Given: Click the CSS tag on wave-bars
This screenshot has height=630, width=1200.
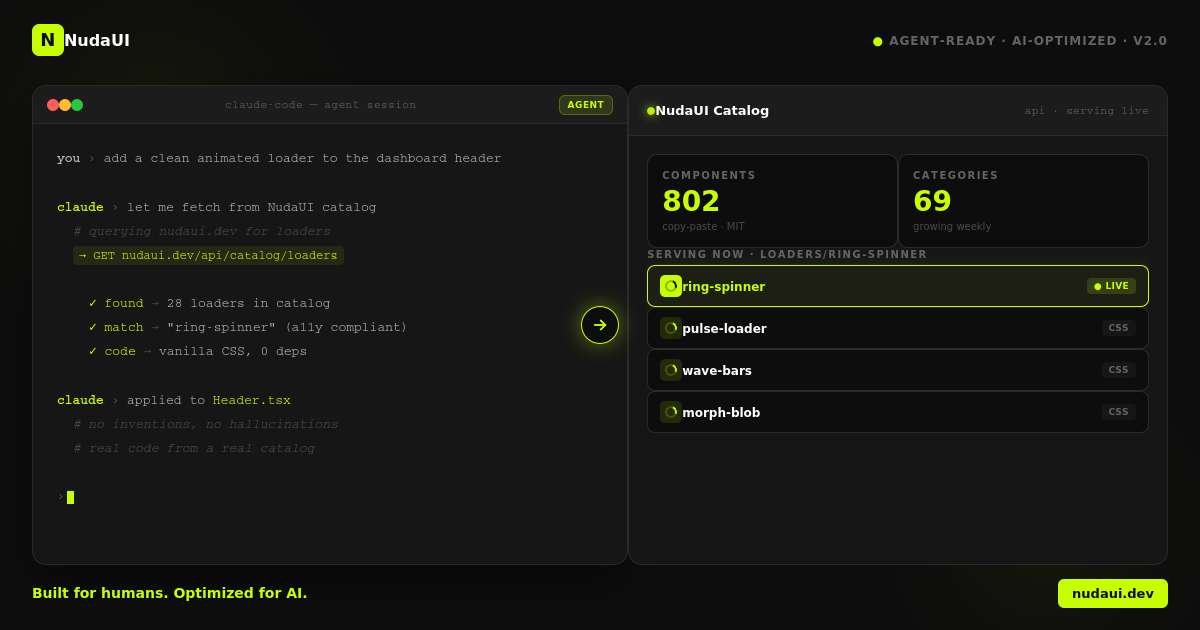Looking at the screenshot, I should 1119,370.
